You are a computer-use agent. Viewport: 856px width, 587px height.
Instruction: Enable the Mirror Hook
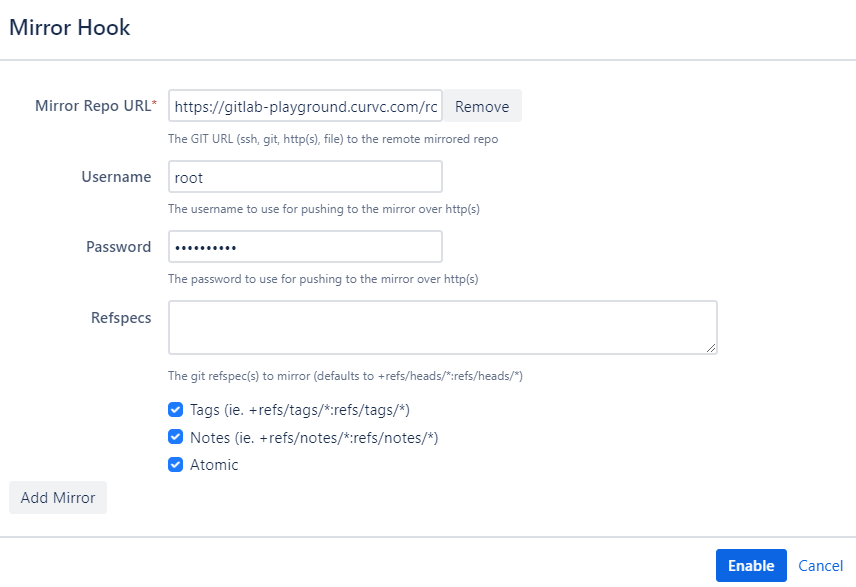point(751,566)
